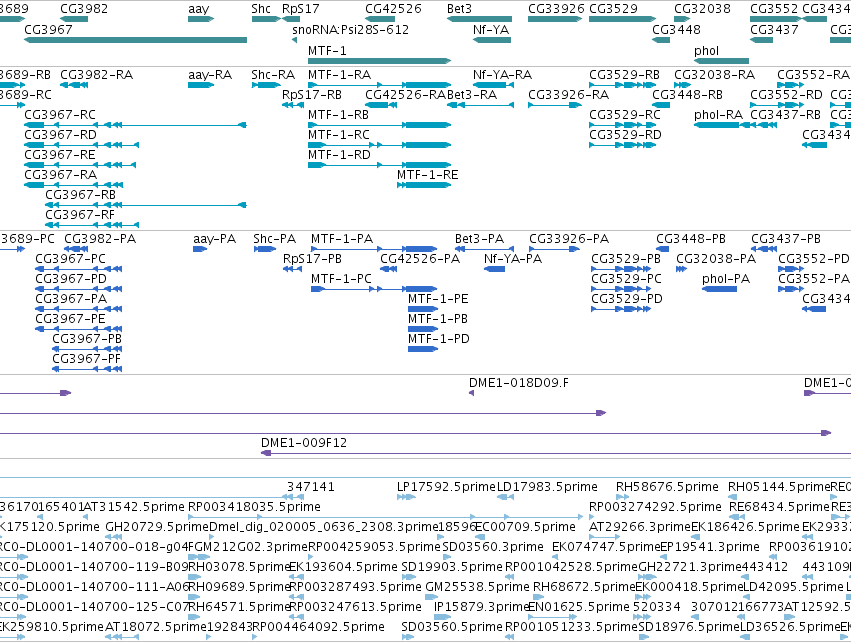851x642 pixels.
Task: Select the CG3529-RC transcript label
Action: pos(625,115)
